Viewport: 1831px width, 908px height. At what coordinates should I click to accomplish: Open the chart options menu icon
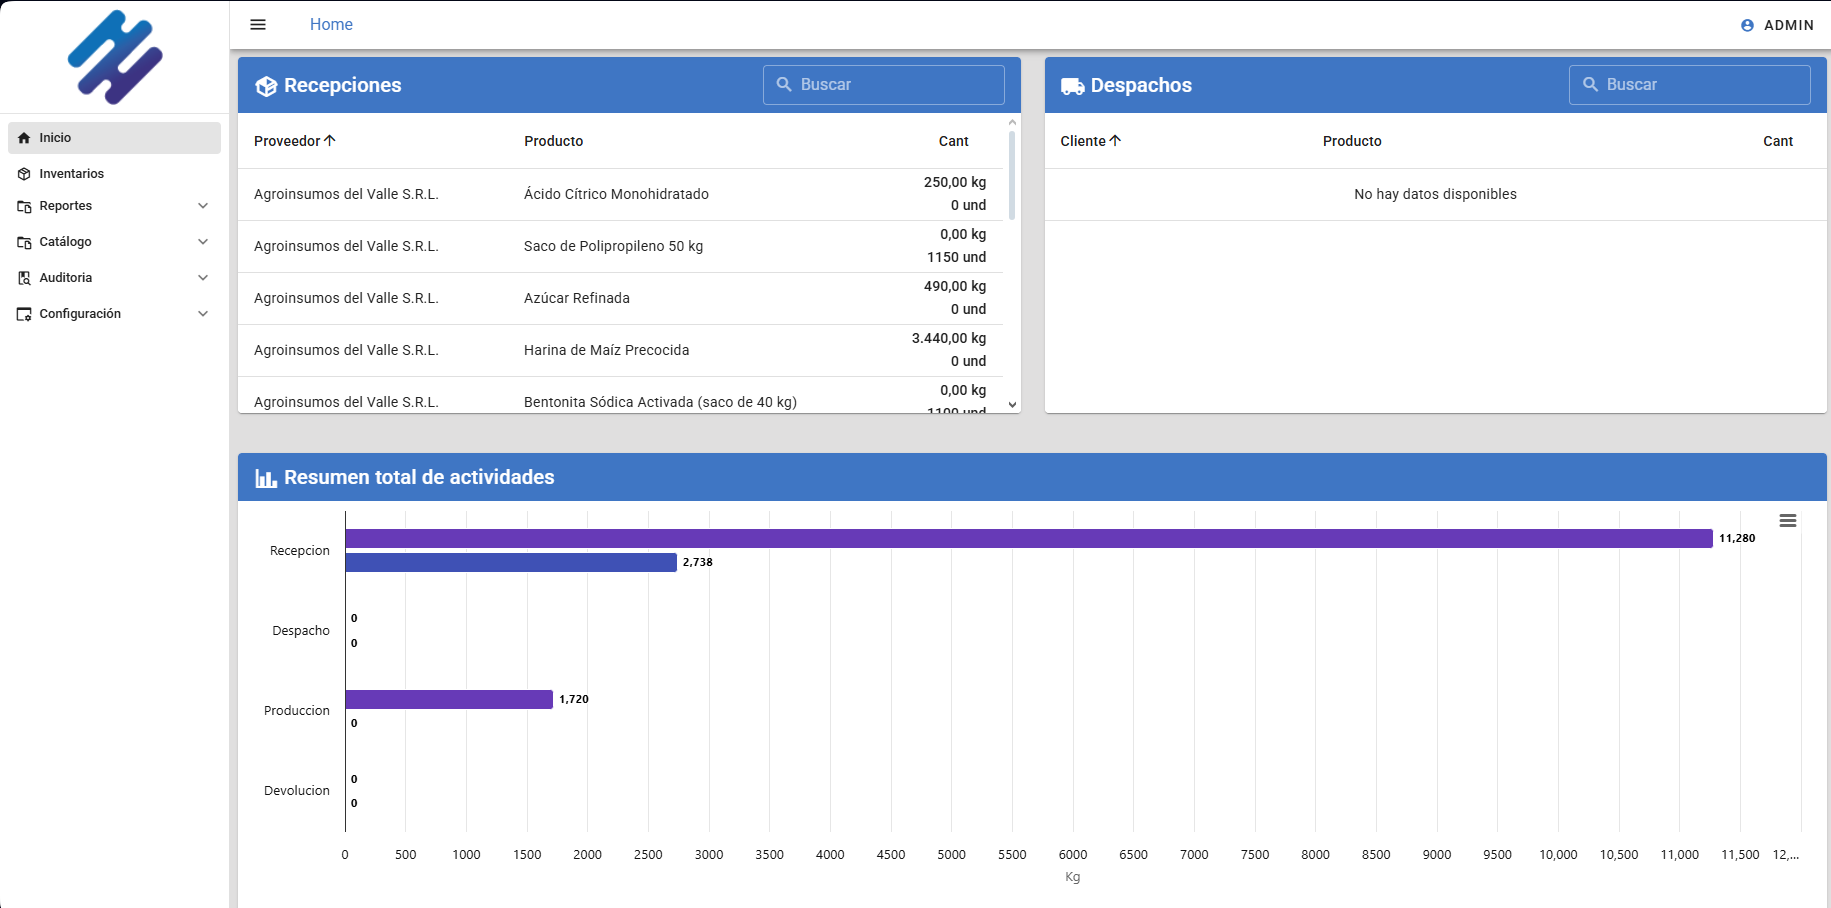coord(1787,521)
